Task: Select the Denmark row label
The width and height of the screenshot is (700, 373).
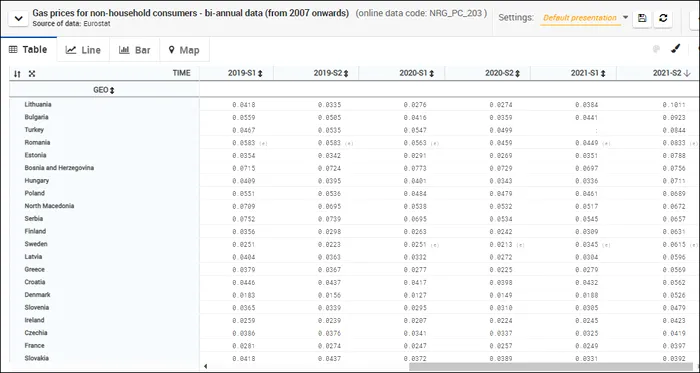Action: click(x=37, y=295)
